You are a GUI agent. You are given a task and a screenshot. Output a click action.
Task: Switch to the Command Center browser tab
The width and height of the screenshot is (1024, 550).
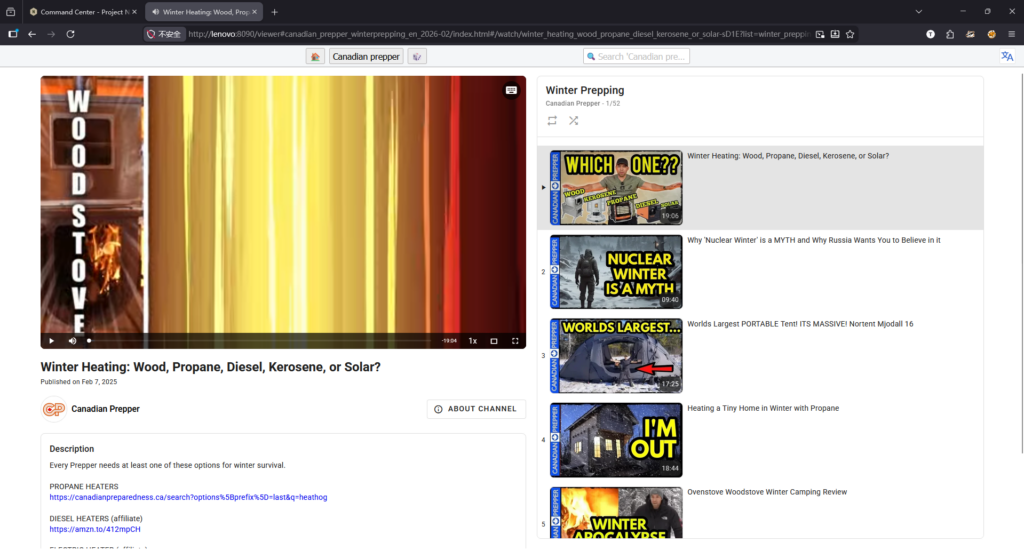pos(81,12)
